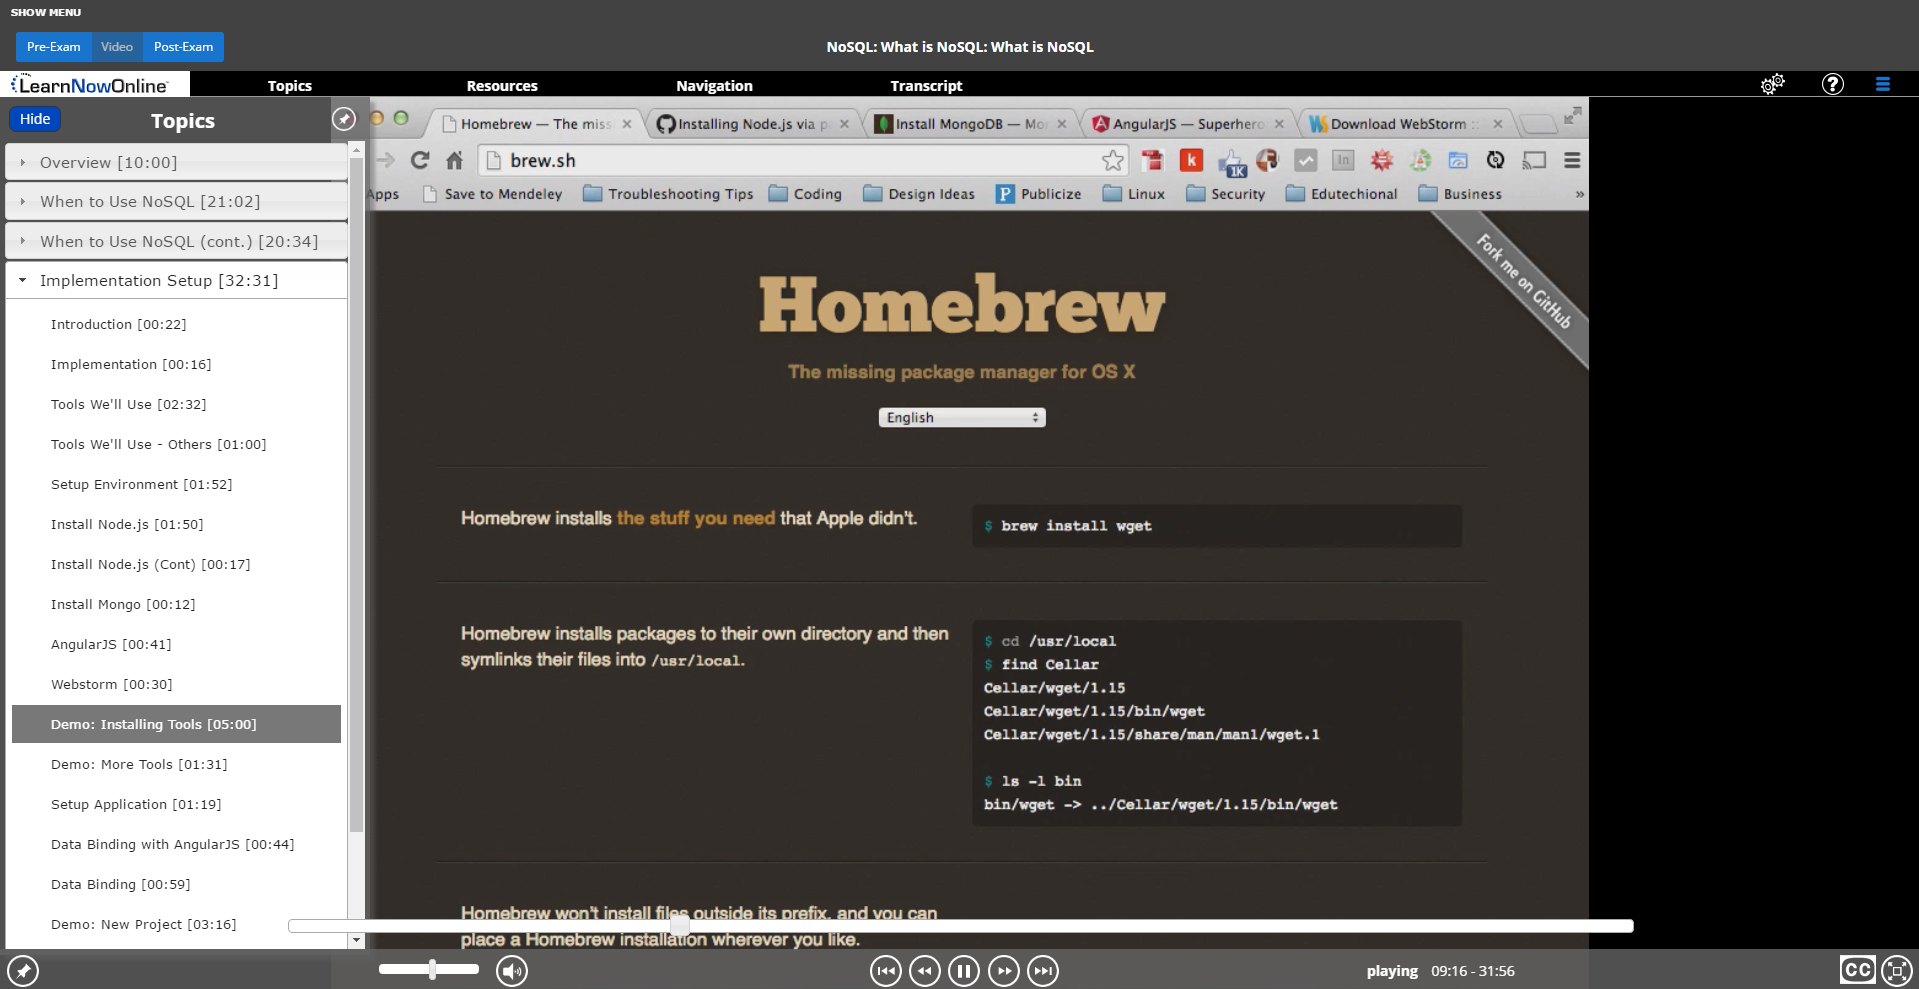Mute the audio via the speaker icon
The height and width of the screenshot is (989, 1919).
tap(511, 970)
